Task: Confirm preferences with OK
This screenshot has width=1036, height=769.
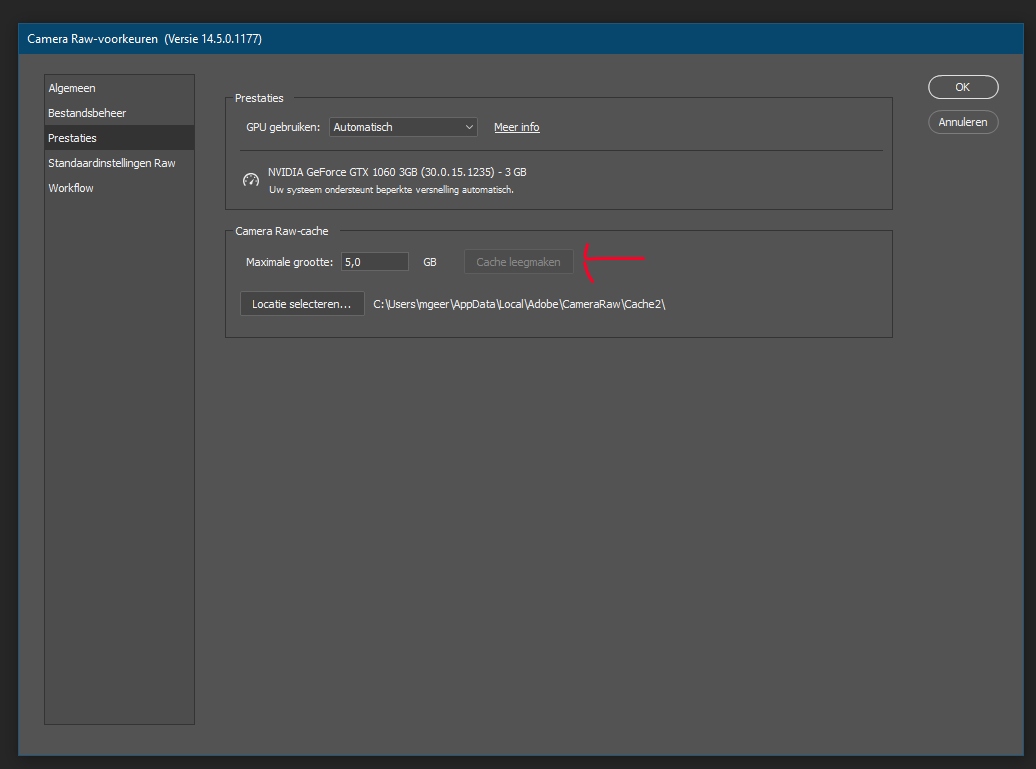Action: (963, 87)
